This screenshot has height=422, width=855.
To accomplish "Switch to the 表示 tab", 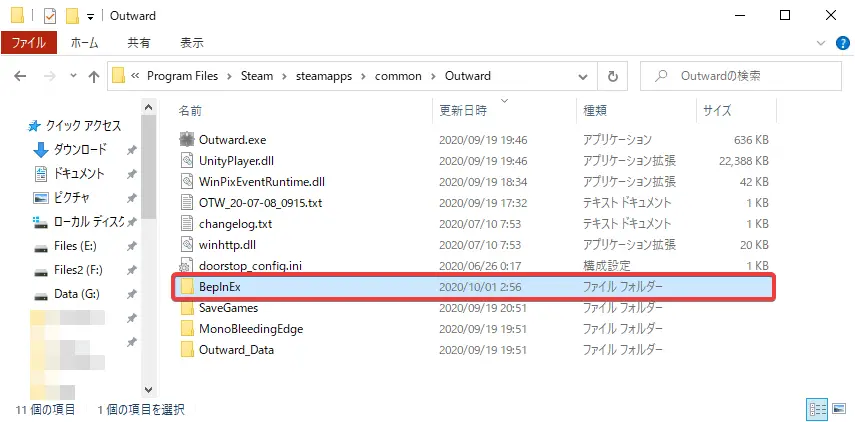I will (x=192, y=43).
